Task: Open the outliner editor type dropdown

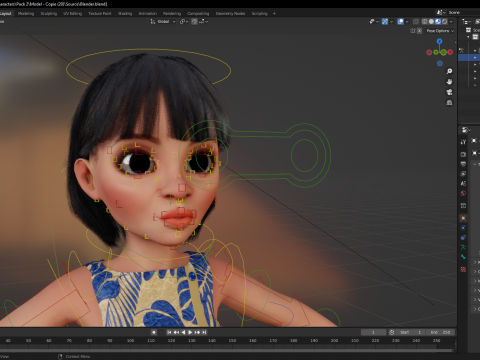Action: 466,22
